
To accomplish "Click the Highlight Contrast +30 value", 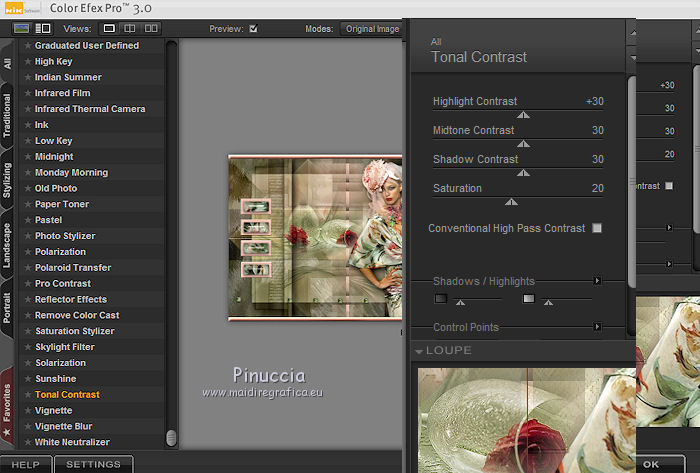I will (x=595, y=101).
